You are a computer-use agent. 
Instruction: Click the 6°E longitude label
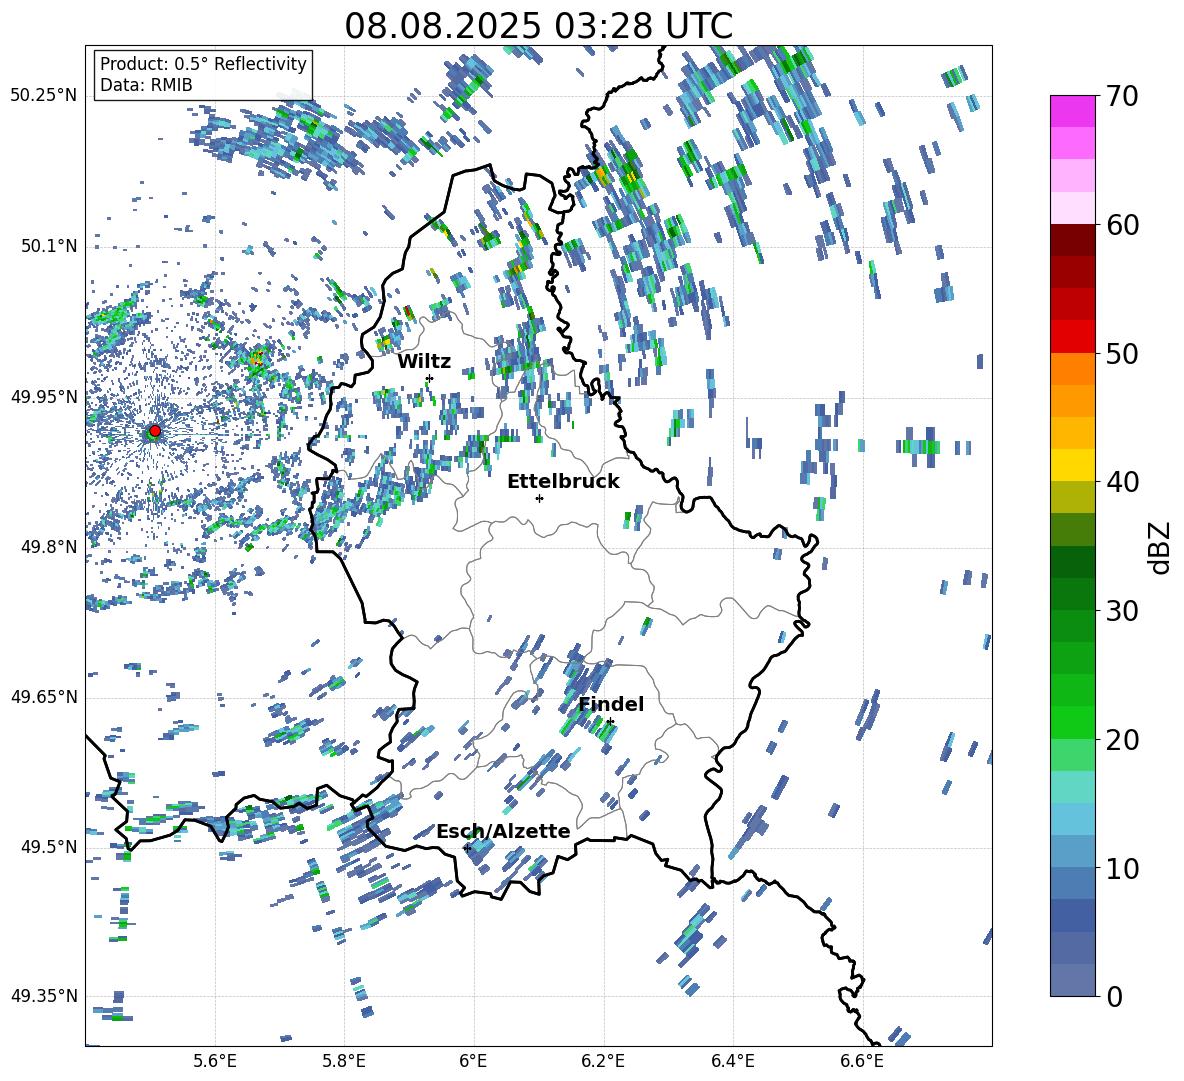(x=473, y=1061)
